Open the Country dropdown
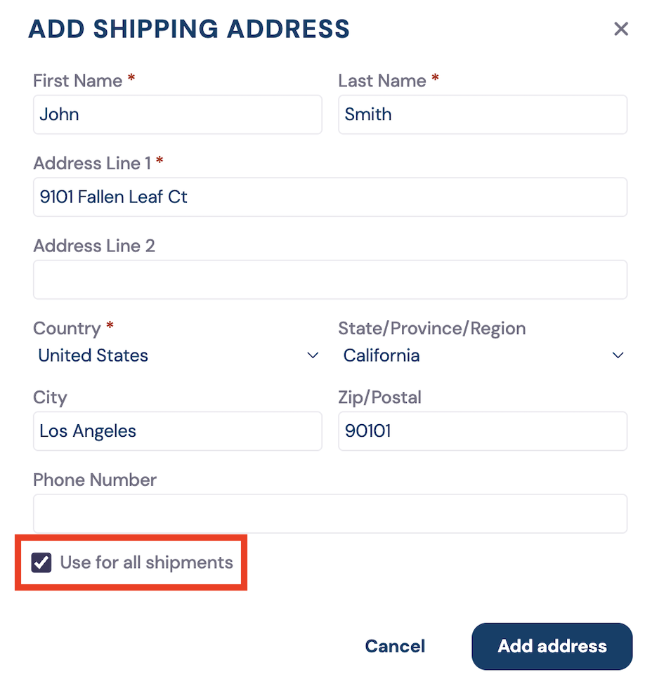This screenshot has height=691, width=658. (177, 355)
